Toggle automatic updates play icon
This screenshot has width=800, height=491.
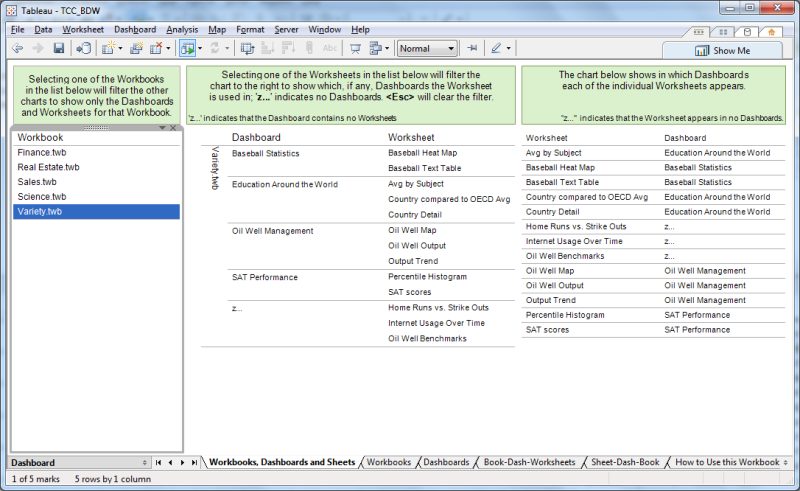coord(187,48)
